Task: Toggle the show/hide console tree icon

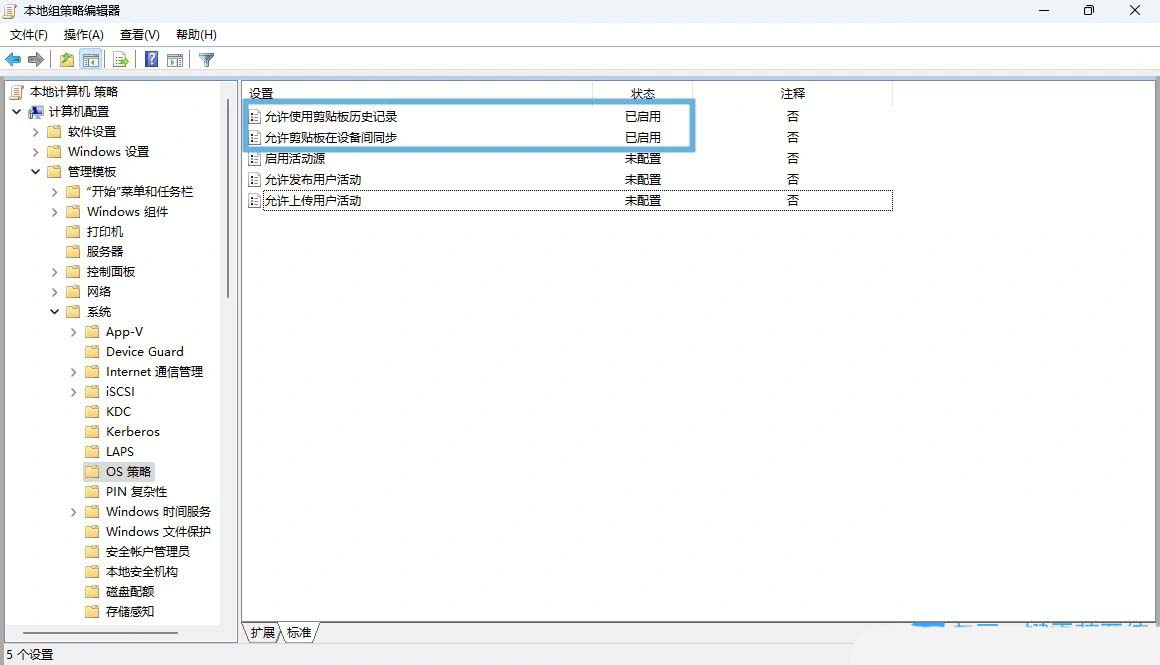Action: 91,60
